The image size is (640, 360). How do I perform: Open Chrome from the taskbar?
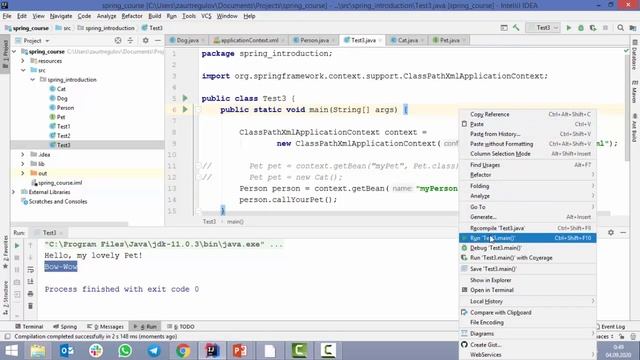[x=183, y=351]
